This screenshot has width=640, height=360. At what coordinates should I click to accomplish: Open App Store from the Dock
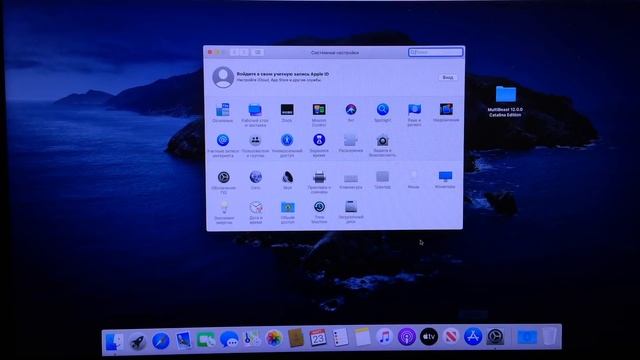(473, 337)
